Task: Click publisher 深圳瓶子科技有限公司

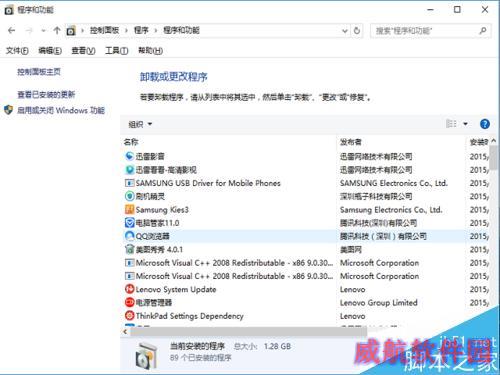Action: click(x=376, y=196)
